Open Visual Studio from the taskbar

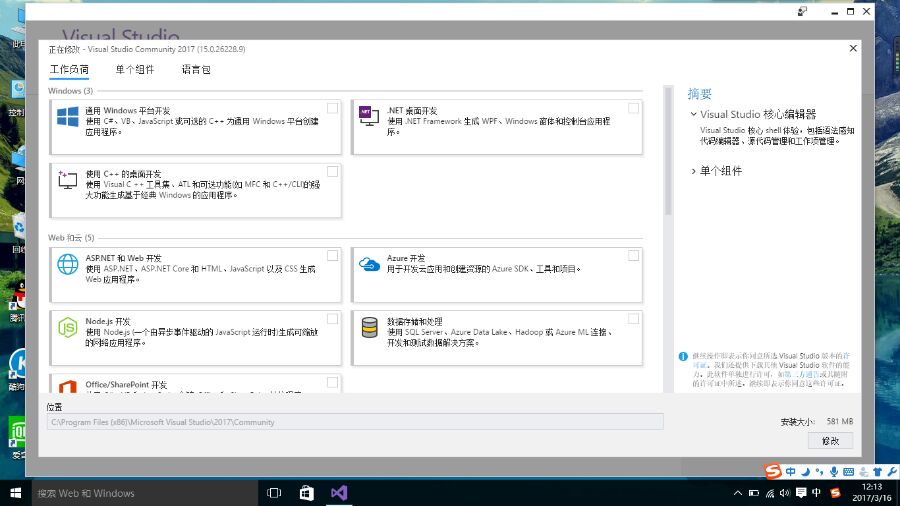click(x=339, y=493)
